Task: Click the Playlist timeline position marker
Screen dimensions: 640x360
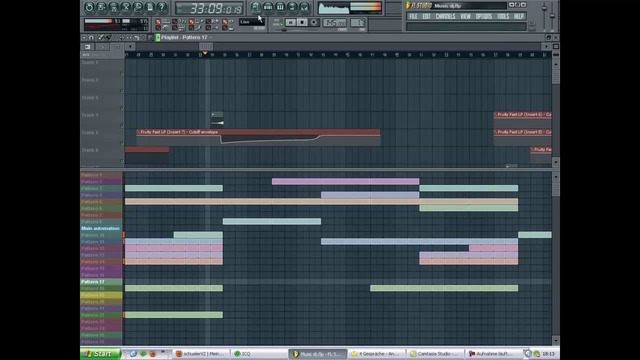Action: click(x=205, y=53)
